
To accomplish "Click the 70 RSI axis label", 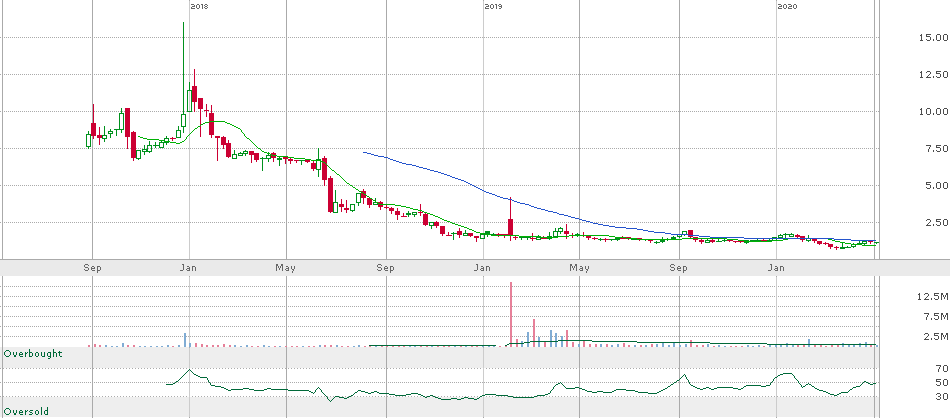I will pos(941,368).
